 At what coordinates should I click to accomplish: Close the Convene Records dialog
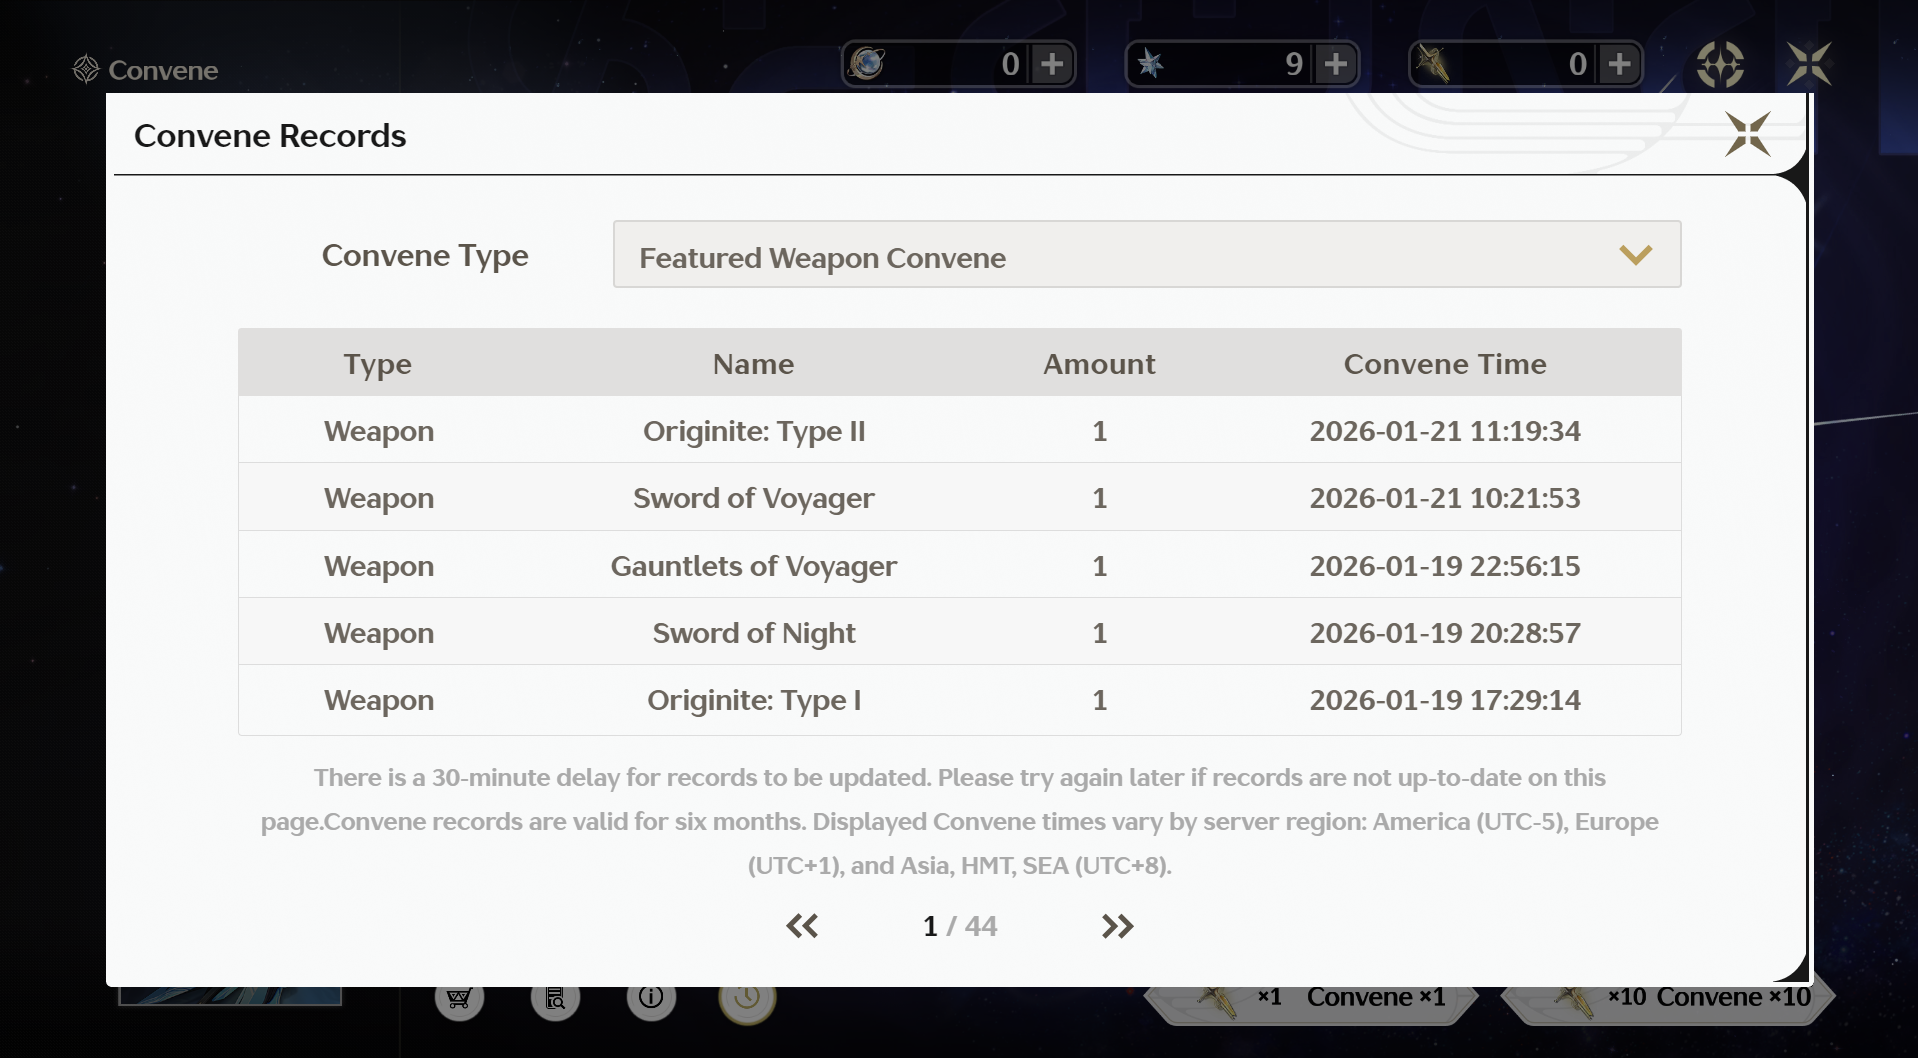[x=1747, y=134]
